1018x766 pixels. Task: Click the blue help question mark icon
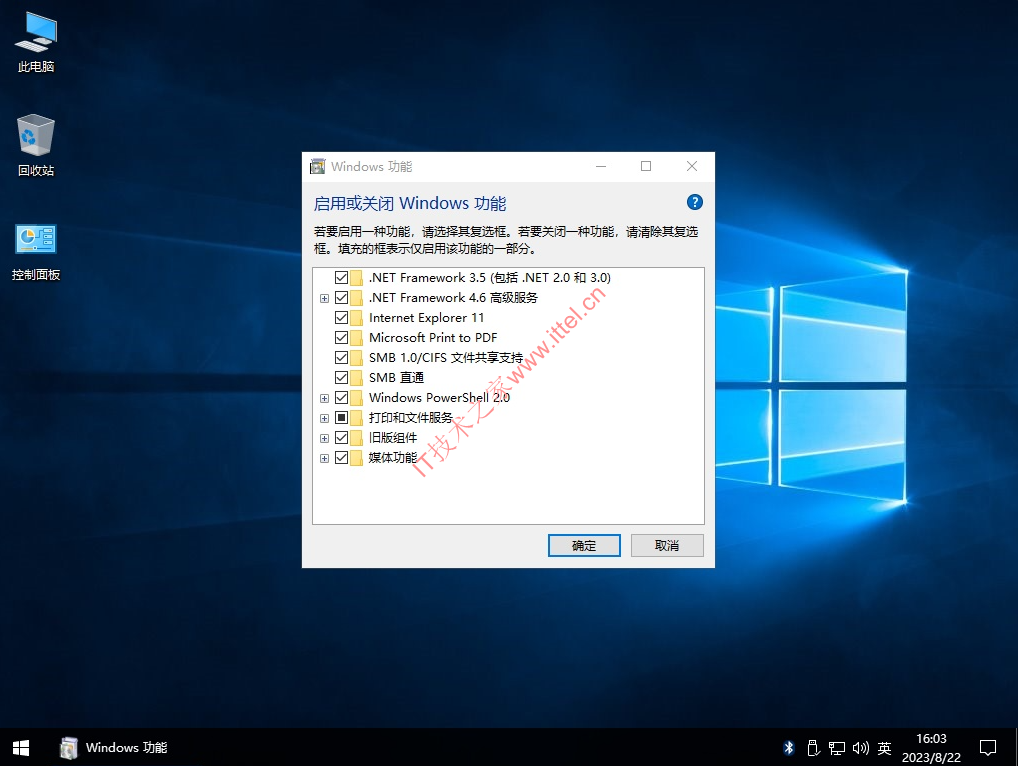(695, 203)
